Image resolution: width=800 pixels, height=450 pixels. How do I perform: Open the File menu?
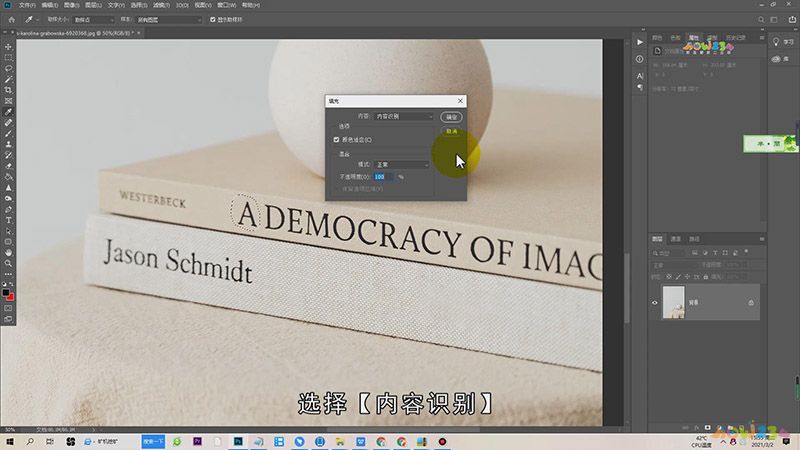coord(27,5)
